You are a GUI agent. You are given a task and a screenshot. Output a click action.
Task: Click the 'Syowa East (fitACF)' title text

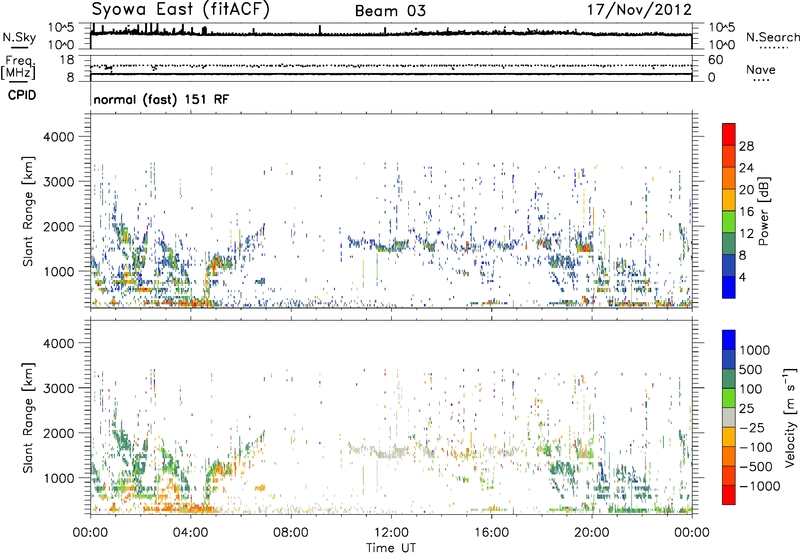tap(181, 9)
